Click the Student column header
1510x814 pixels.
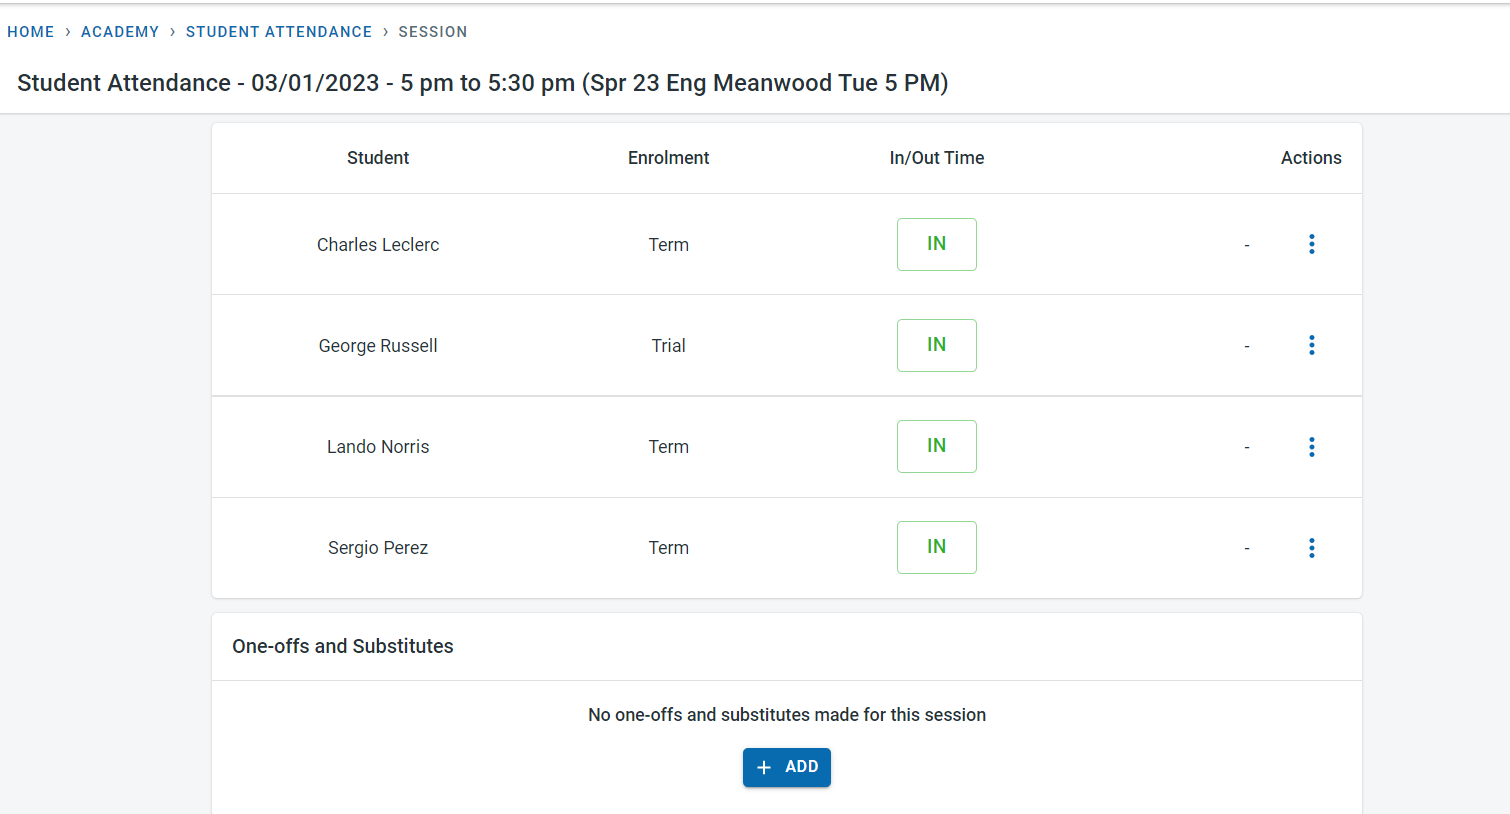[377, 158]
